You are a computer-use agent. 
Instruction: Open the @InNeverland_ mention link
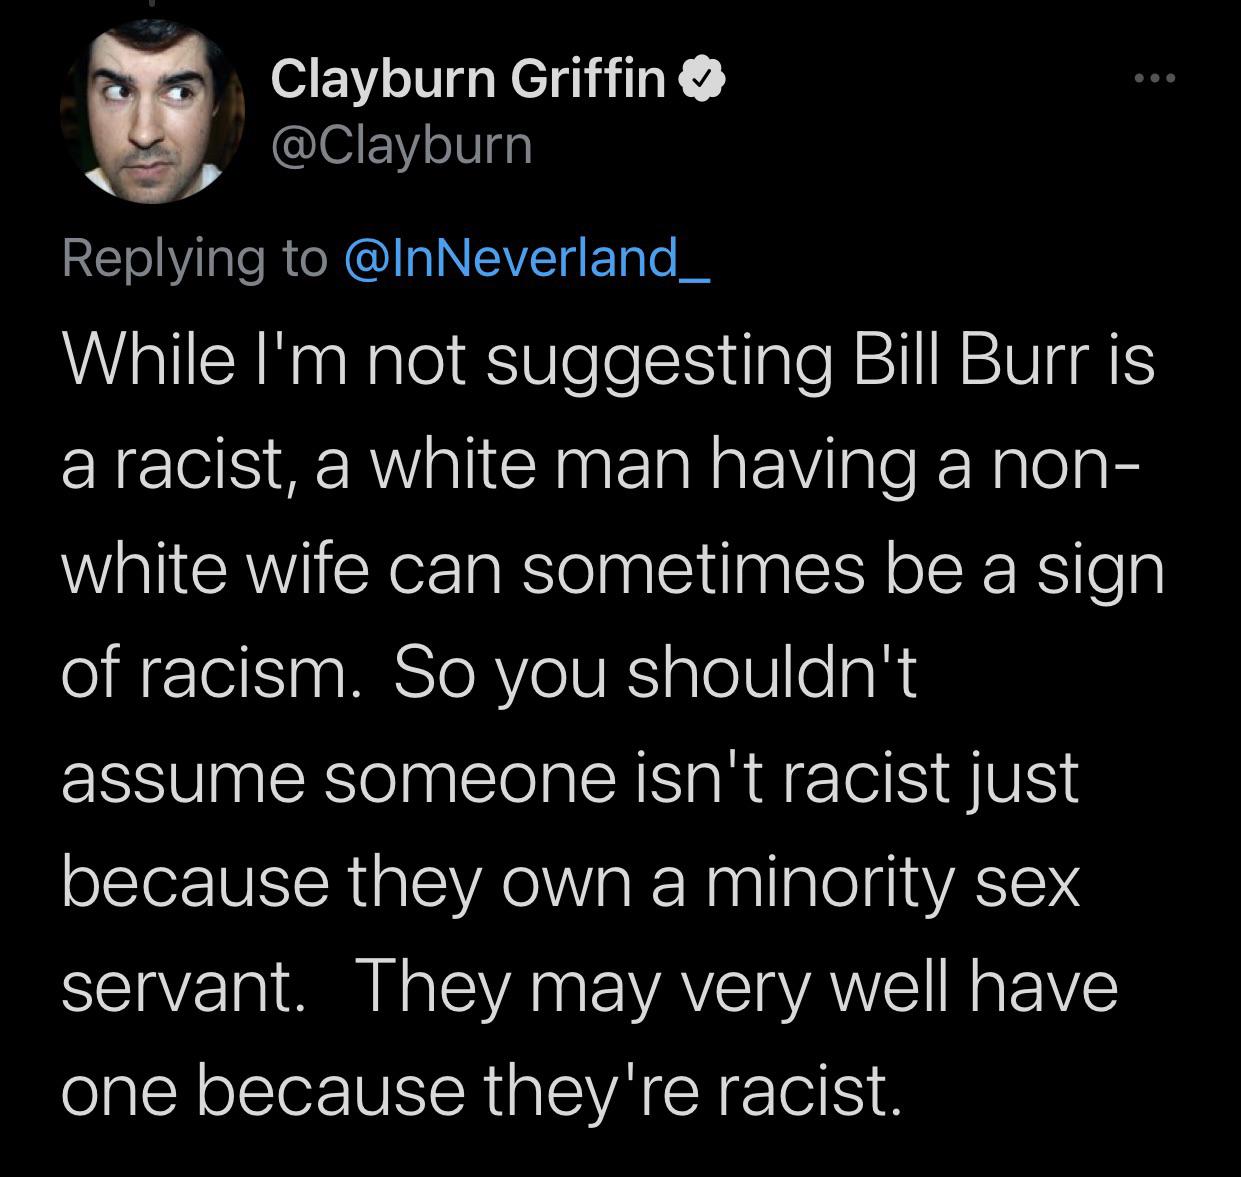tap(526, 259)
